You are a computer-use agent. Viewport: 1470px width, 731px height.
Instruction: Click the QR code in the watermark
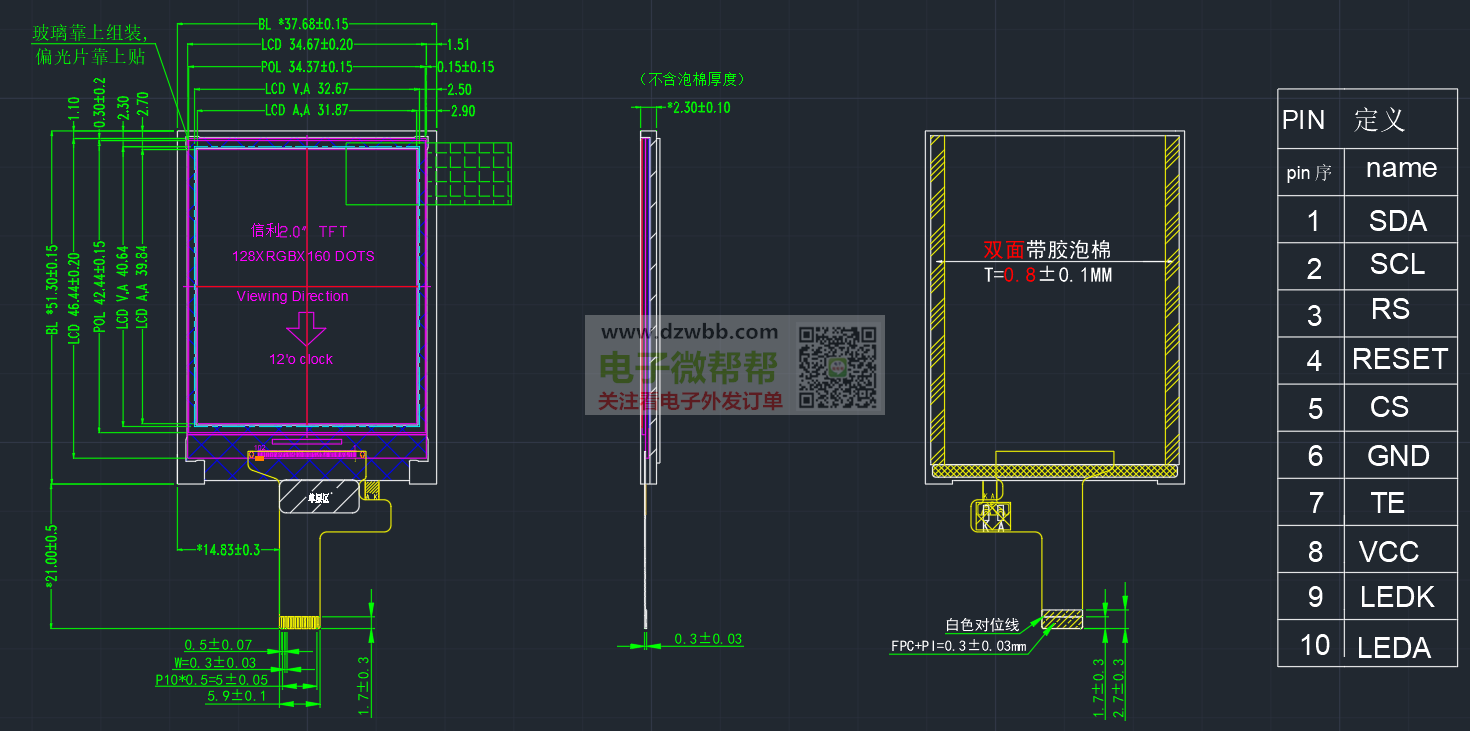838,367
